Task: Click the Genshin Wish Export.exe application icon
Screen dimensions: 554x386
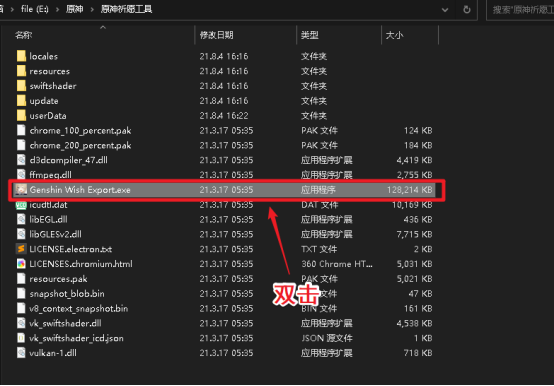Action: (x=21, y=190)
